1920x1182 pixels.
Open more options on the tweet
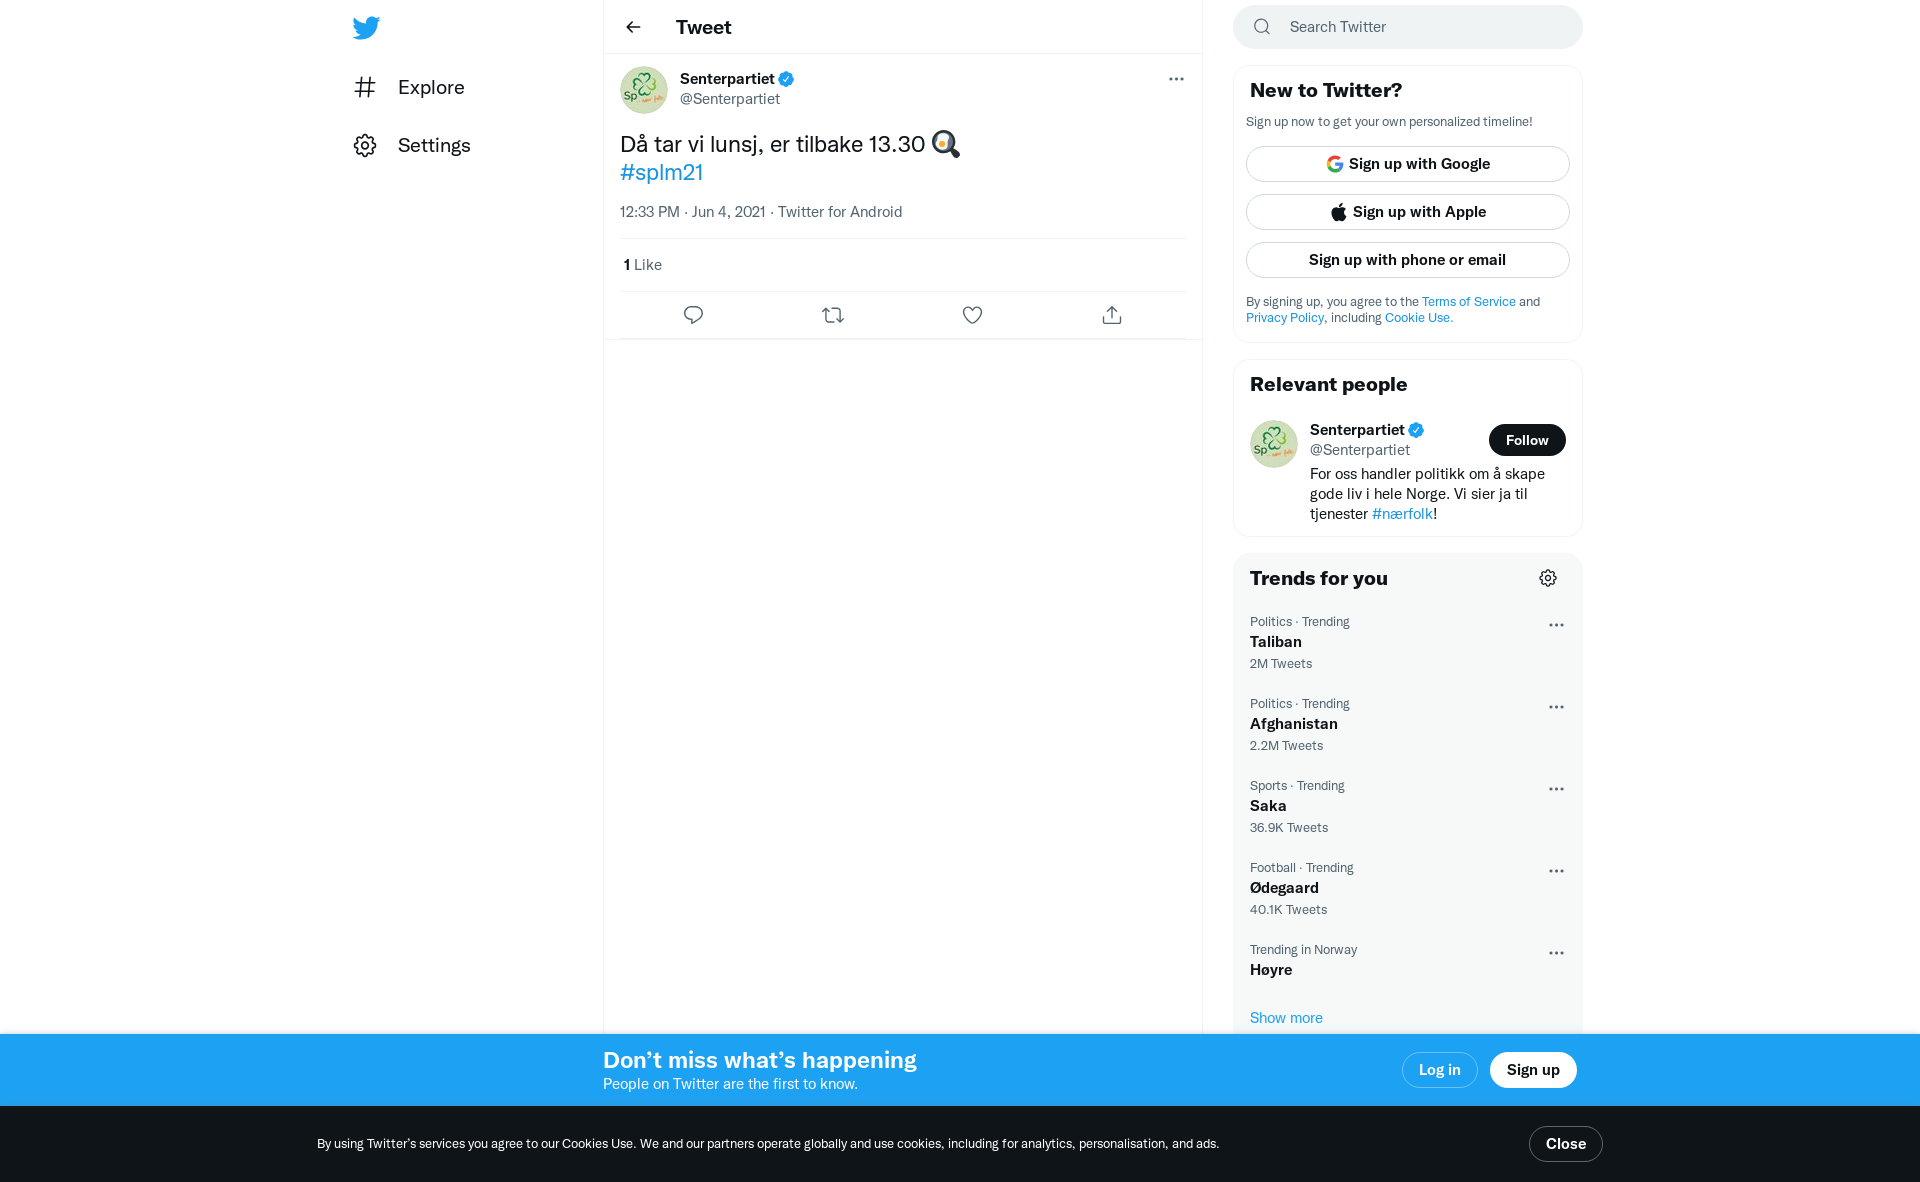click(x=1176, y=79)
